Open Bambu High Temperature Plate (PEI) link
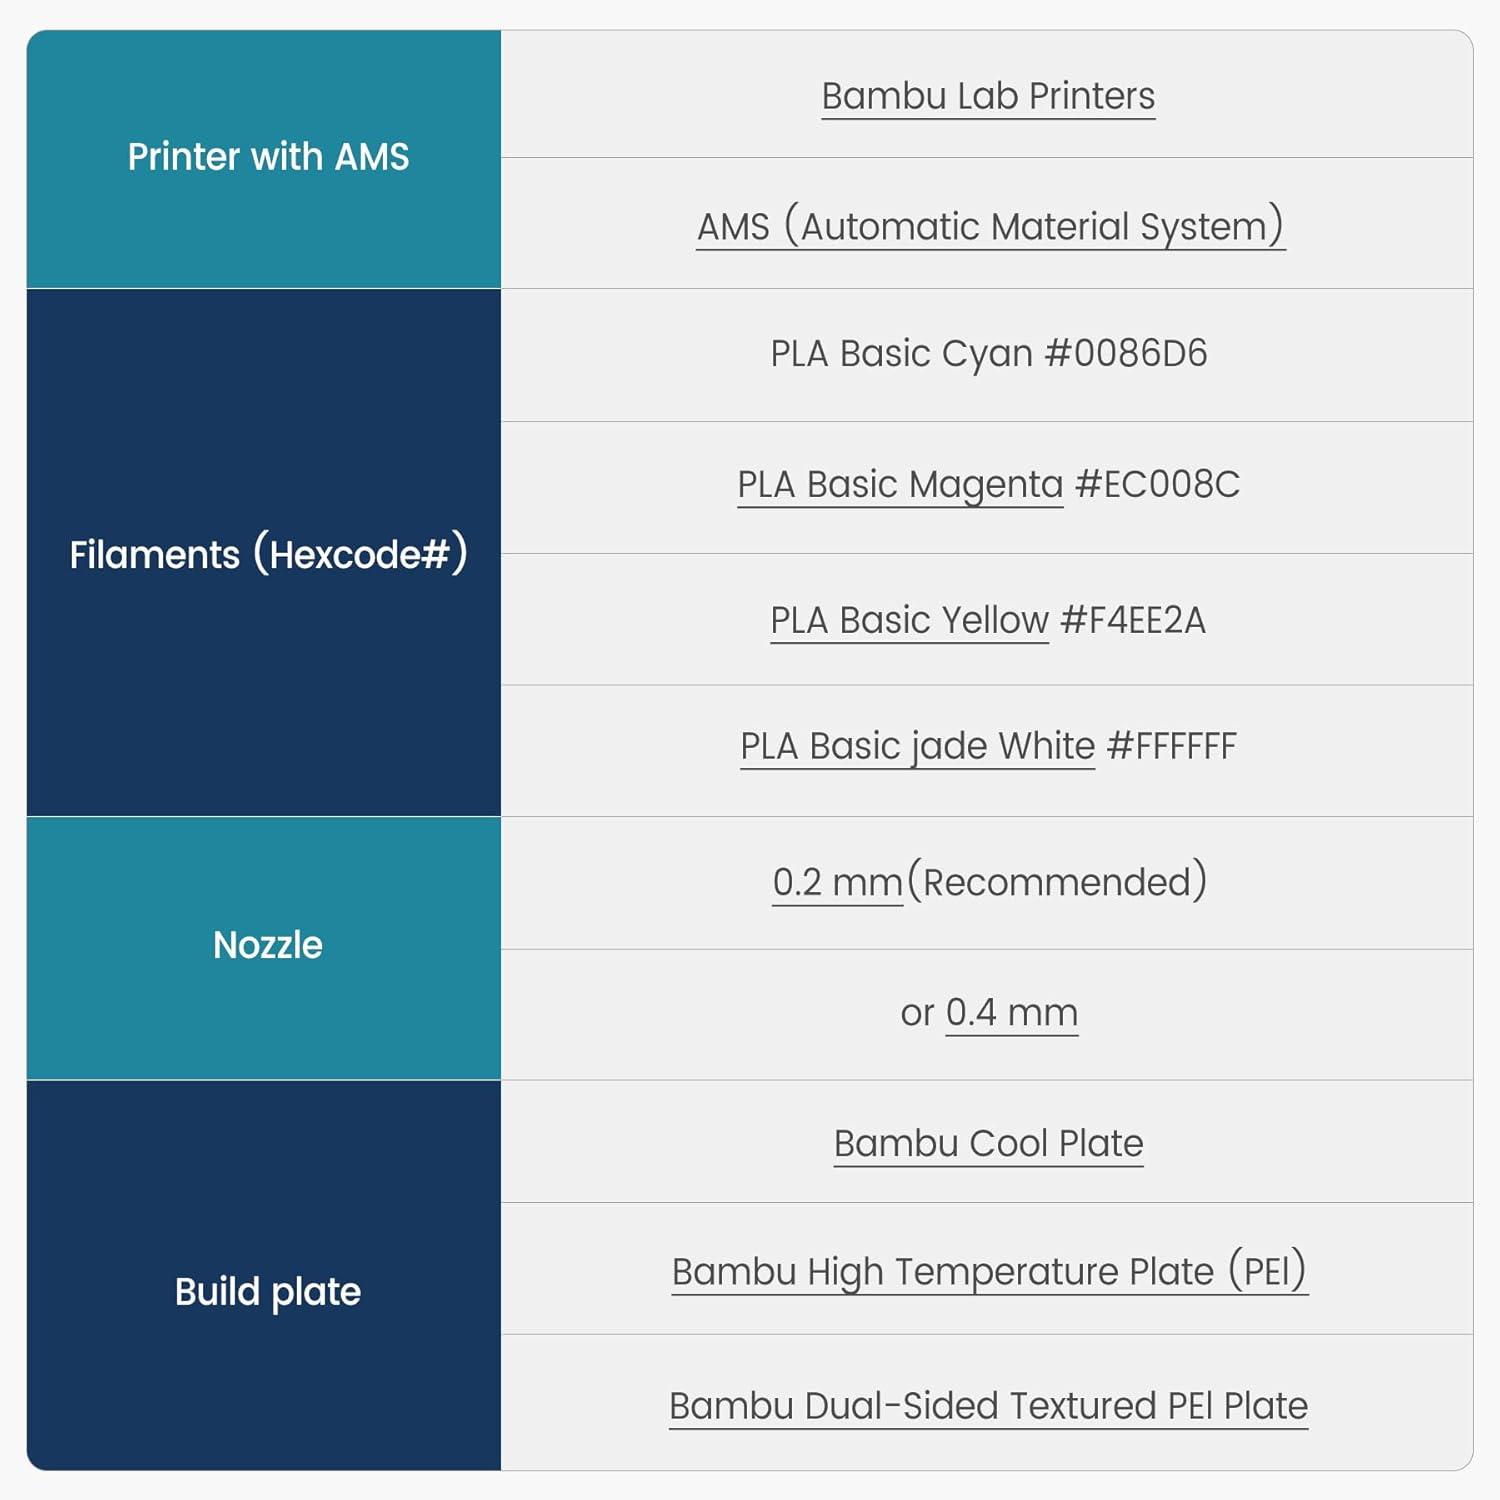This screenshot has width=1500, height=1500. pyautogui.click(x=989, y=1271)
